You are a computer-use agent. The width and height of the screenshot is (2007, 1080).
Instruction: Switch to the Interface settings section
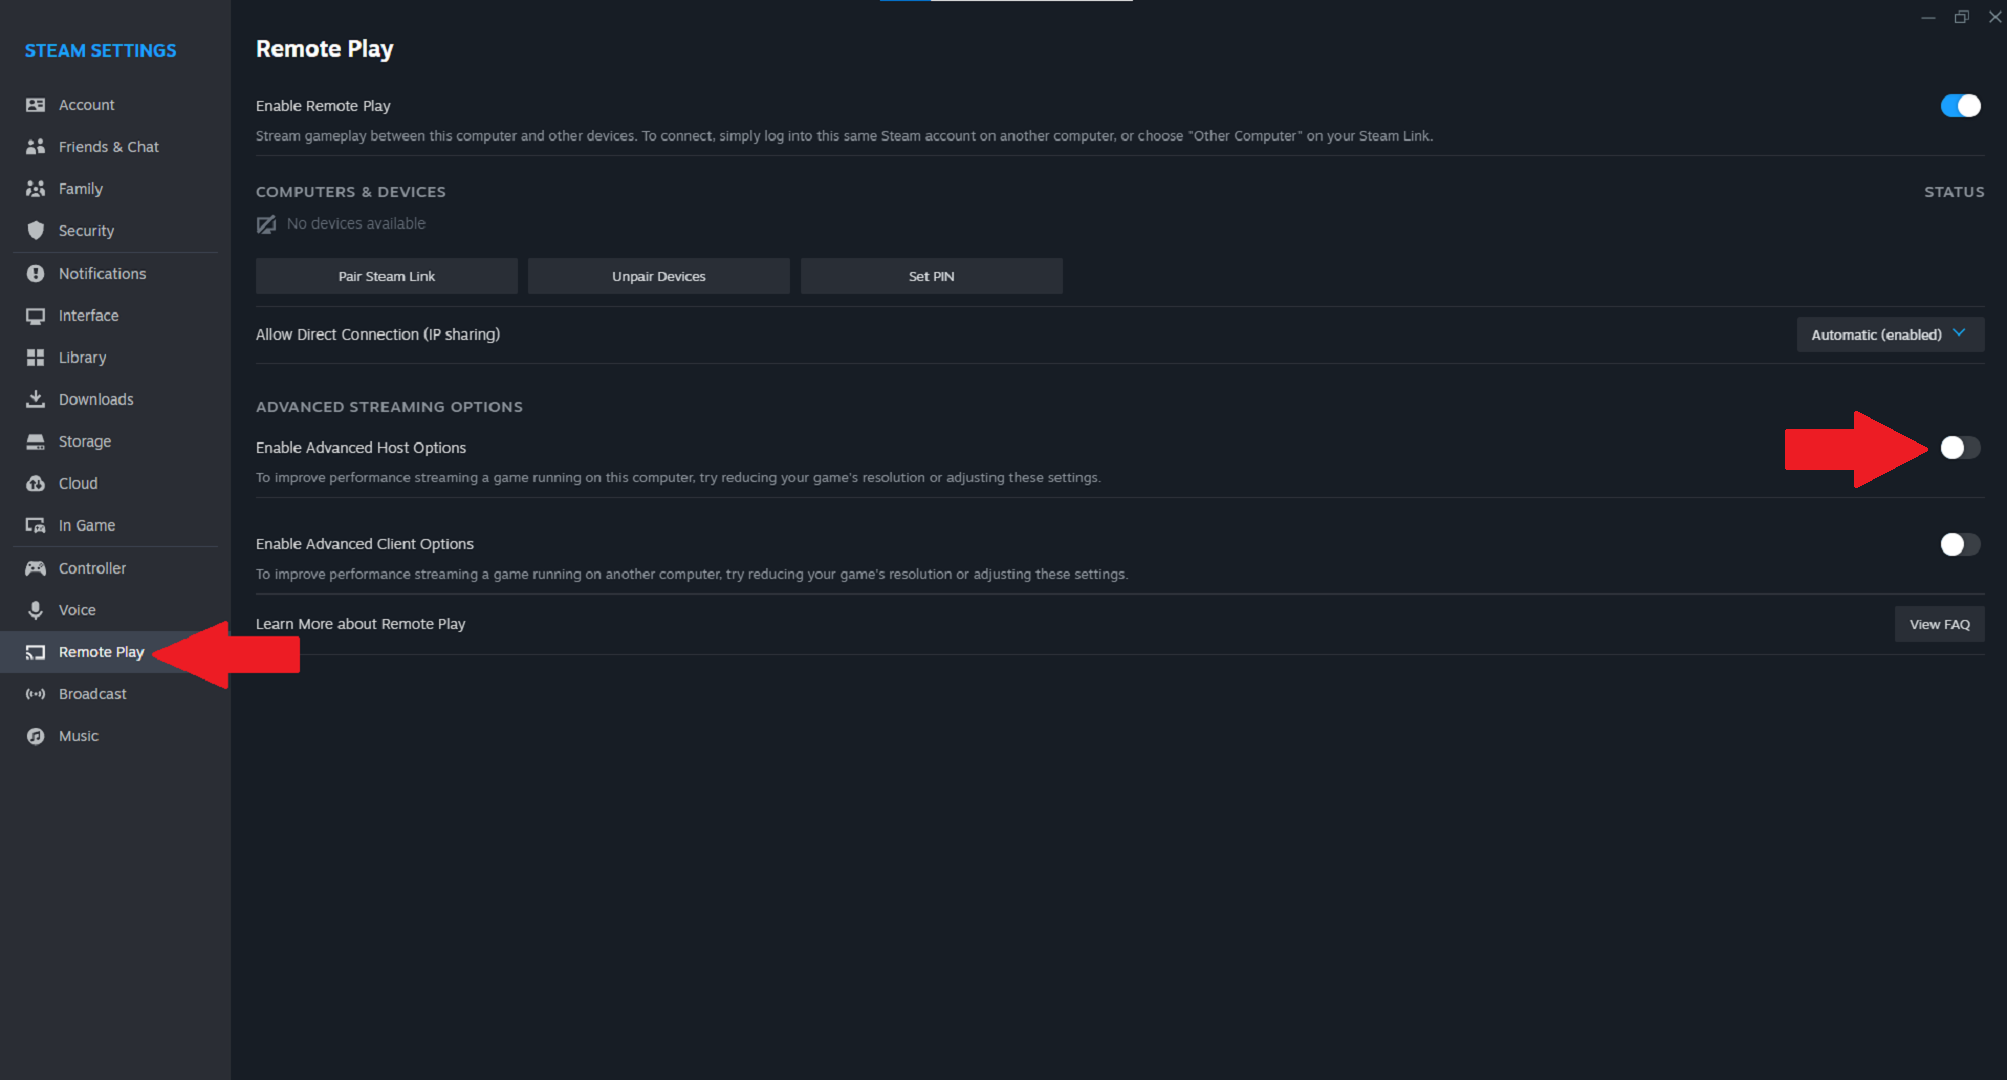coord(88,315)
